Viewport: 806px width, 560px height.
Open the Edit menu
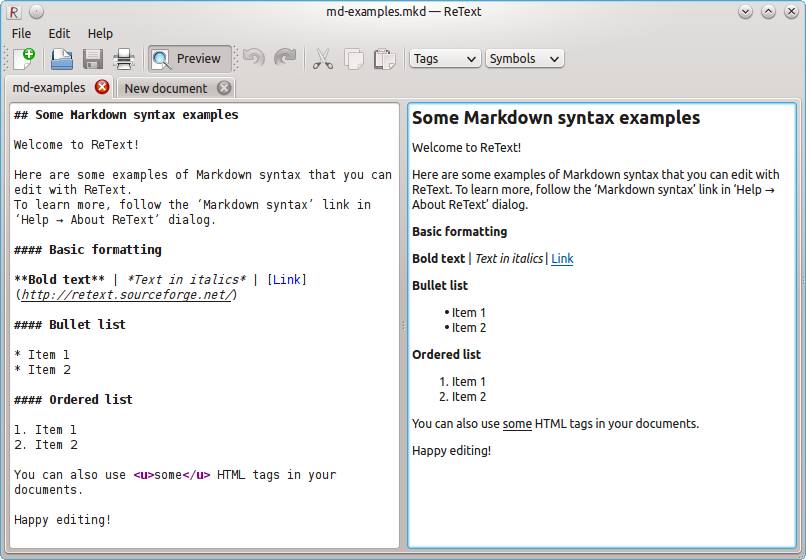tap(59, 34)
